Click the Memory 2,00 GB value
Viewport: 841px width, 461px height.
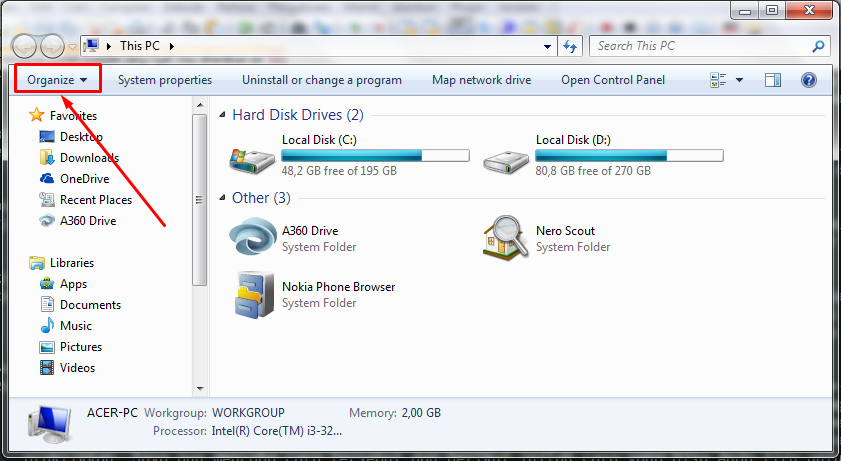coord(421,413)
